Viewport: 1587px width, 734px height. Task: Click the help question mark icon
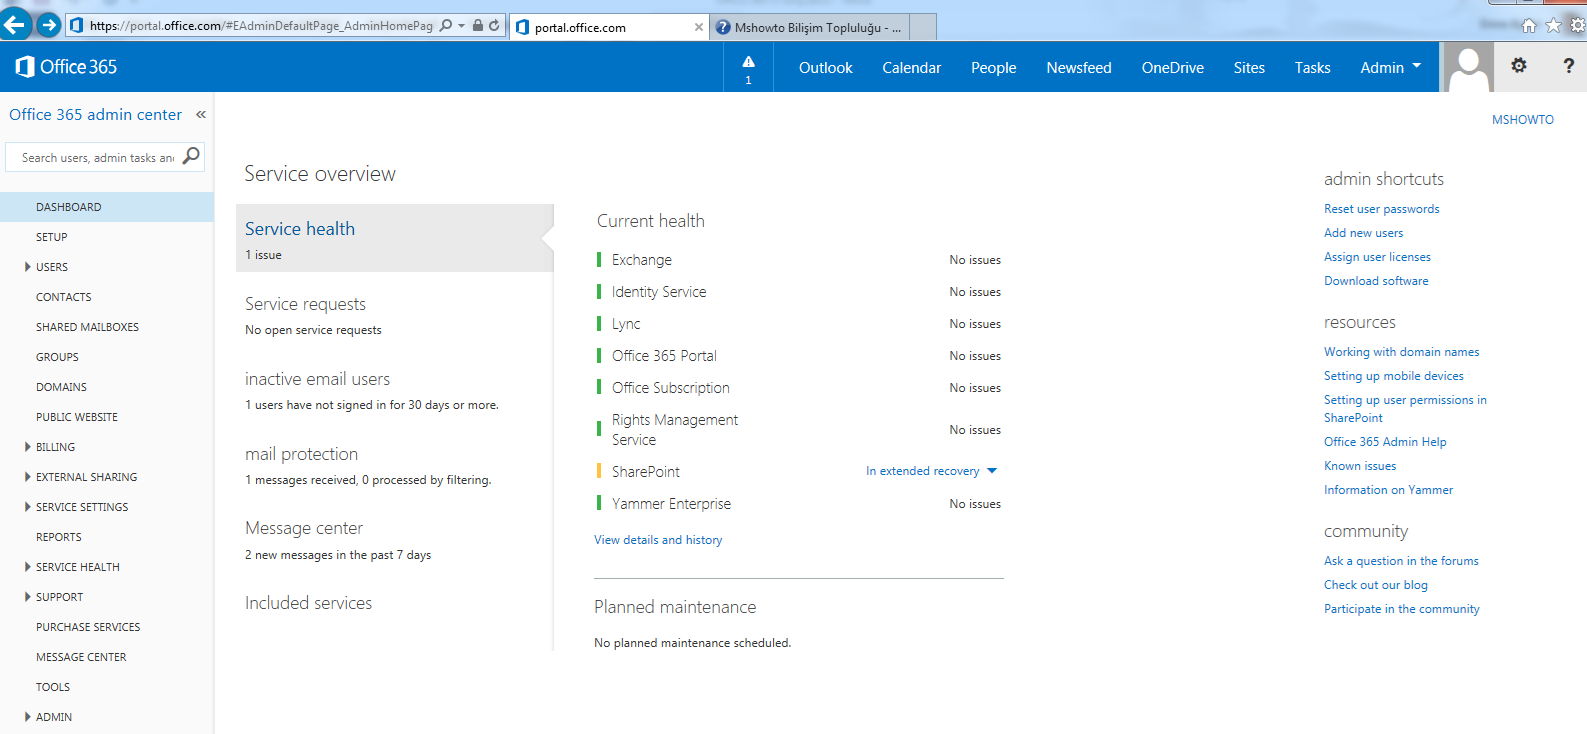(1568, 66)
